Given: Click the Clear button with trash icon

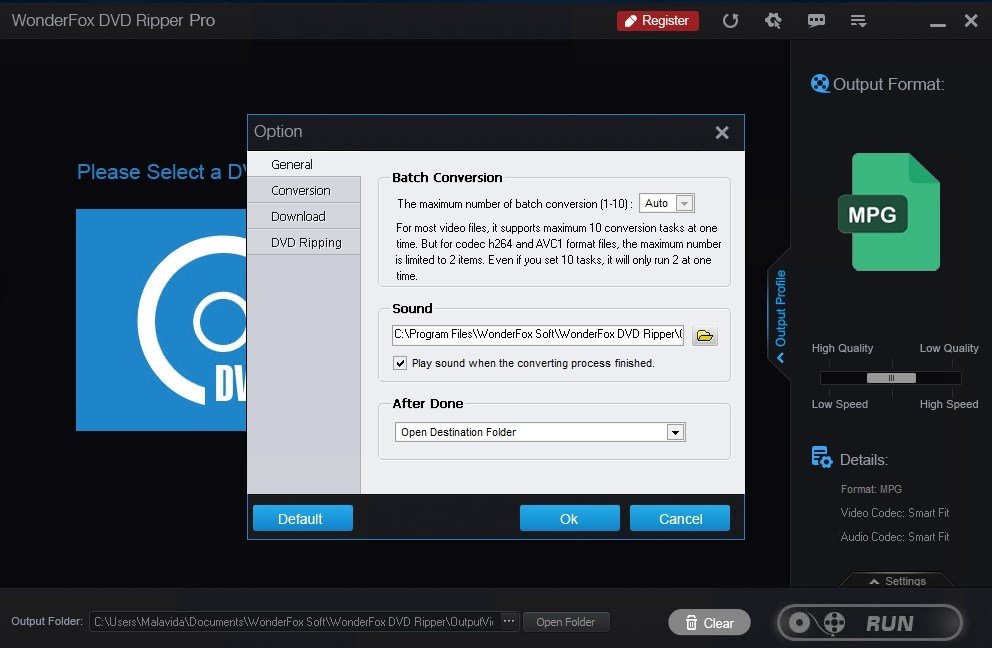Looking at the screenshot, I should [x=709, y=623].
